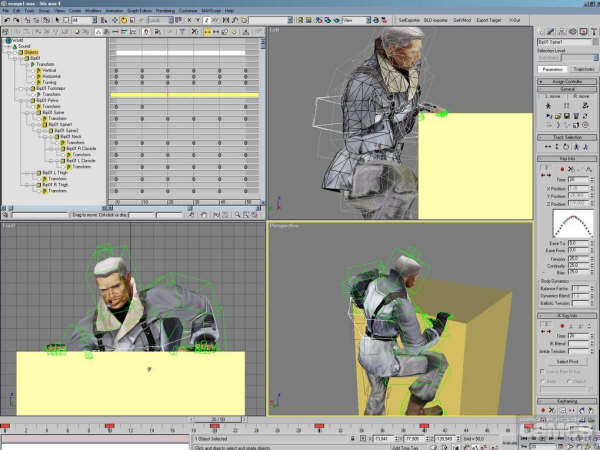Image resolution: width=600 pixels, height=450 pixels.
Task: Select the Body radio button
Action: coord(542,382)
